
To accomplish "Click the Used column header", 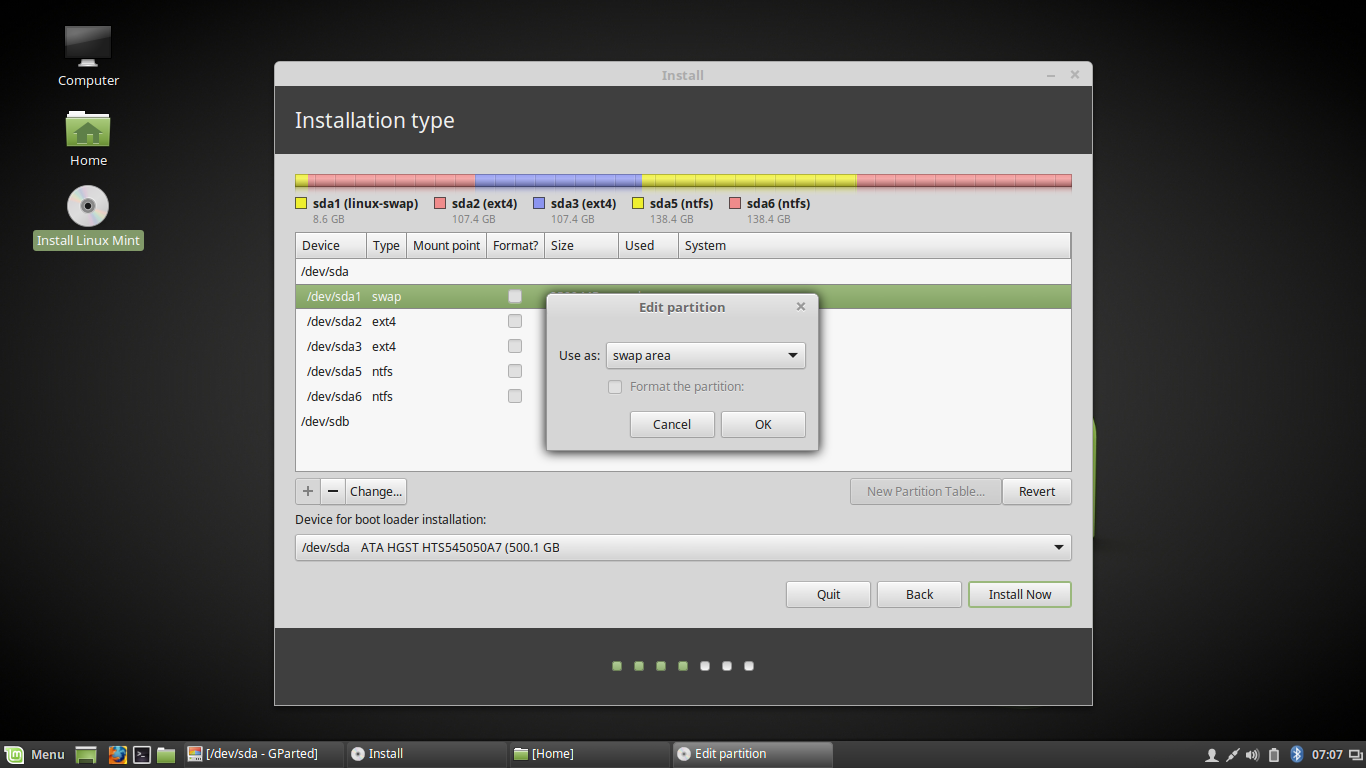I will click(649, 246).
